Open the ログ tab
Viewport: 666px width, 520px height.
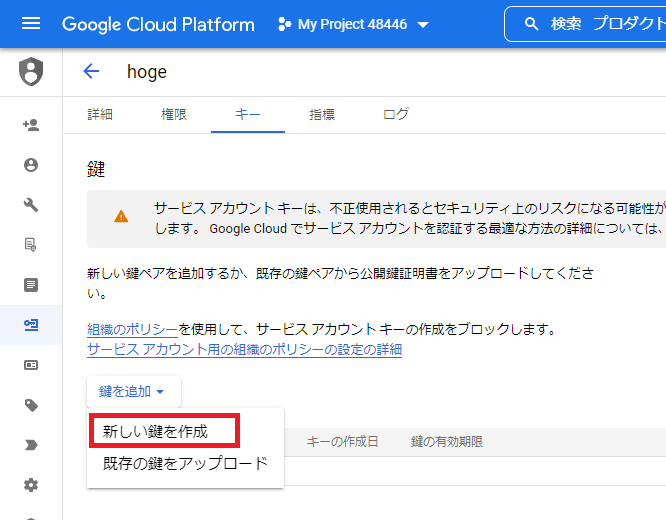click(x=395, y=114)
